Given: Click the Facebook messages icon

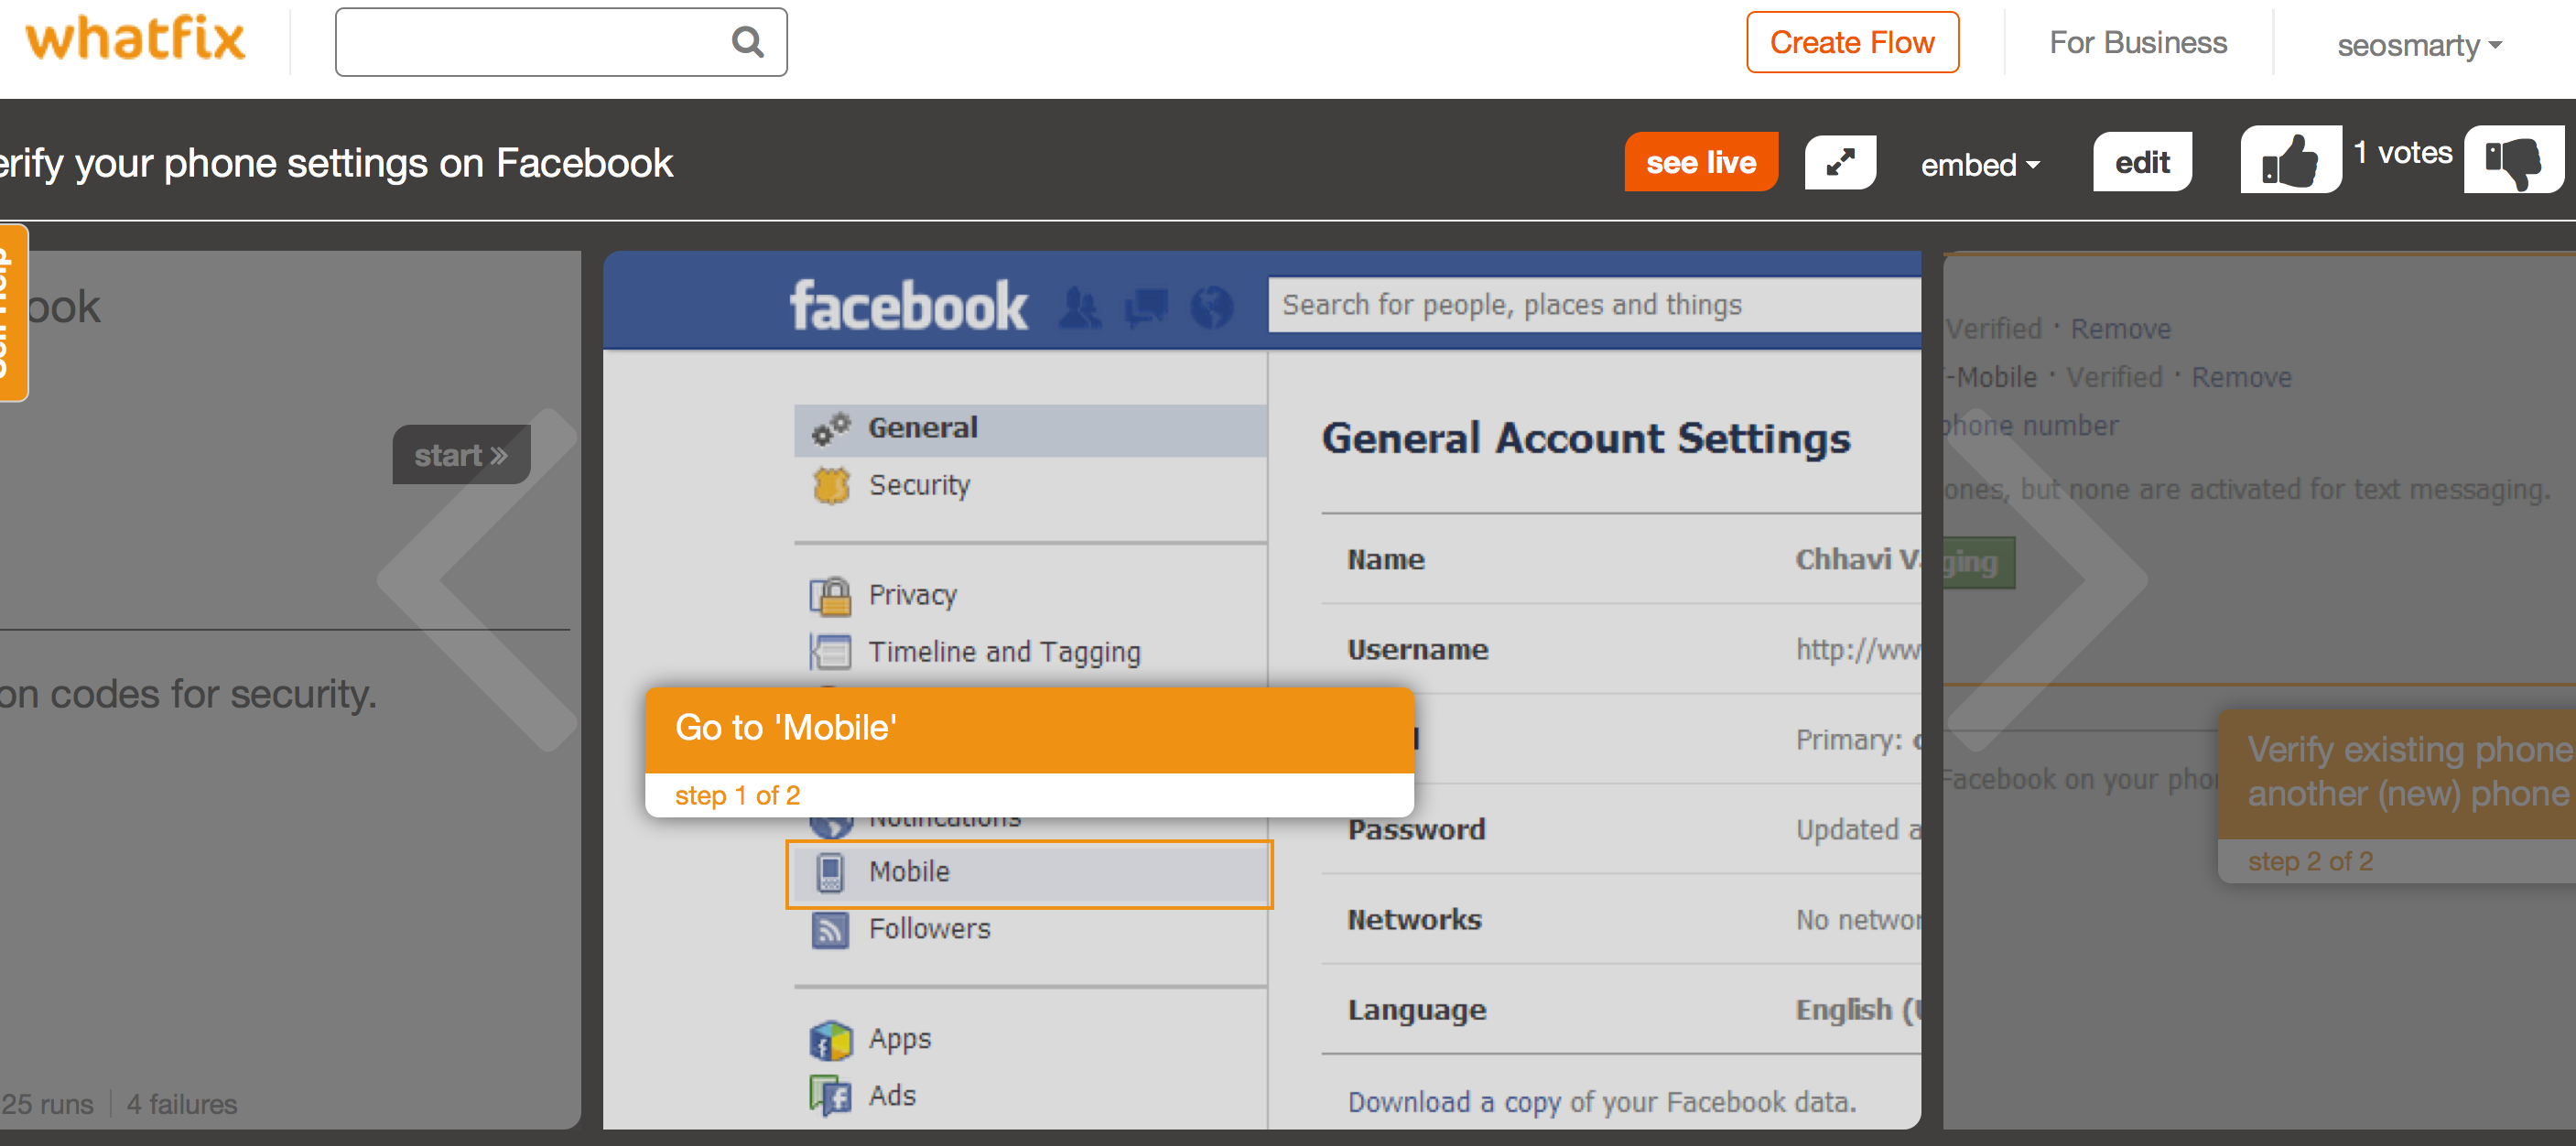Looking at the screenshot, I should [x=1146, y=308].
